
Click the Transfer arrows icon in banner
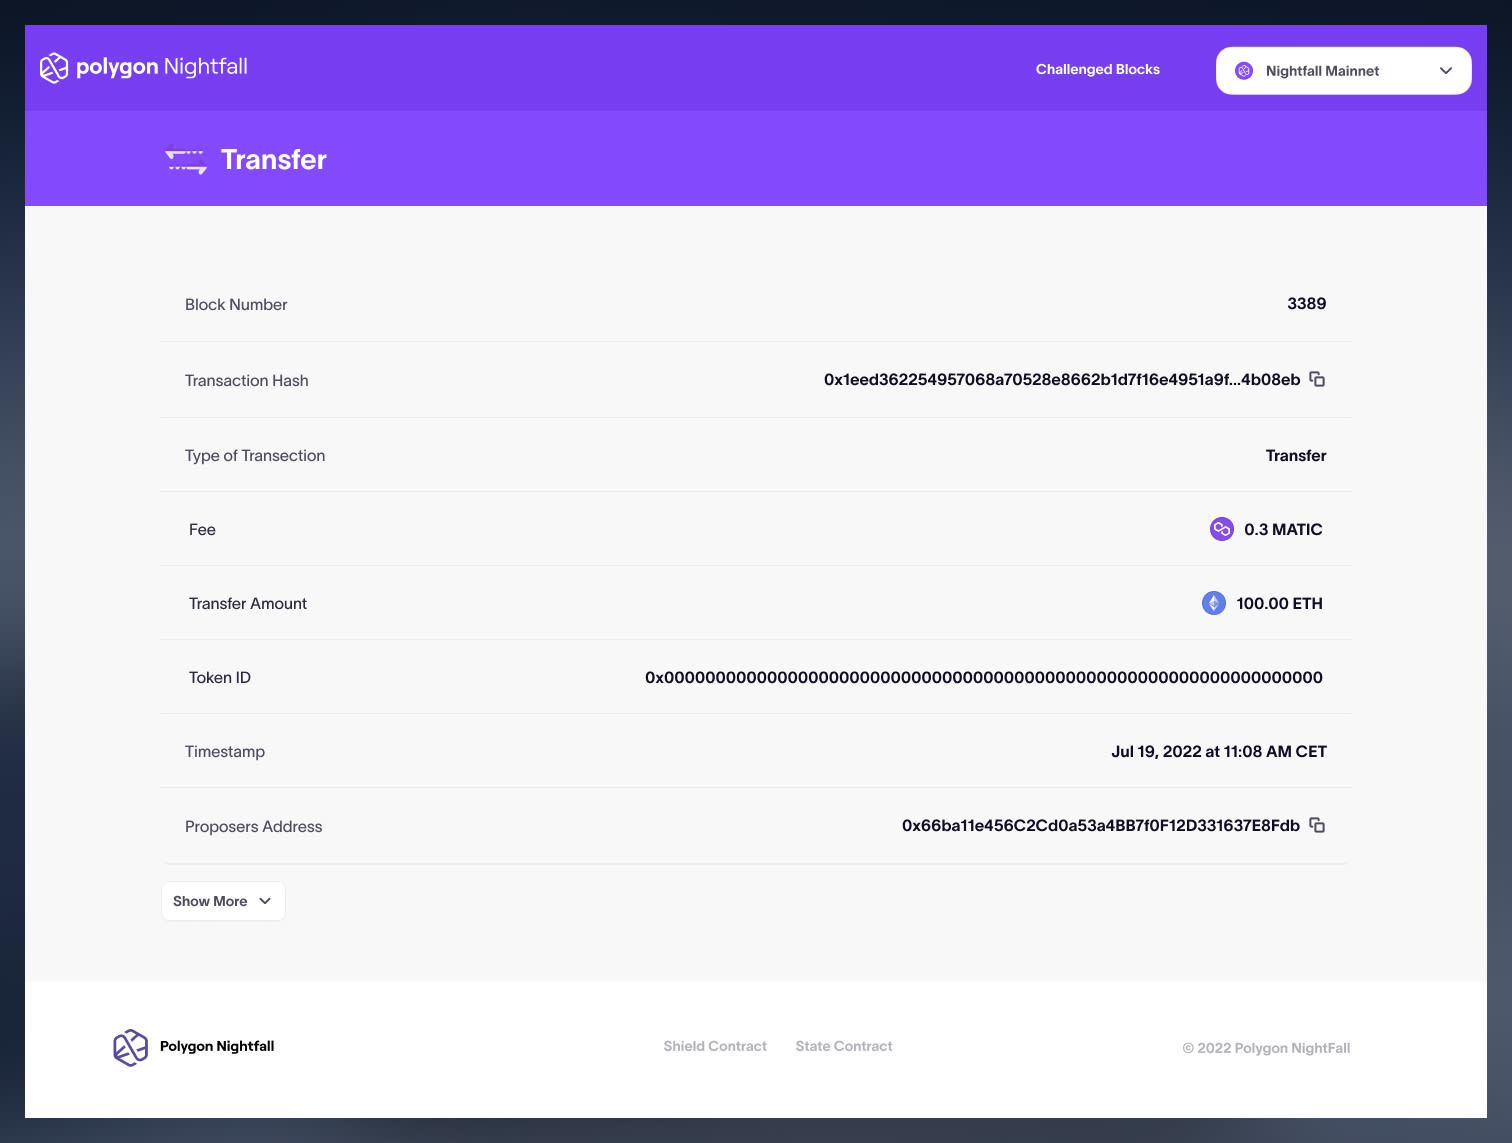coord(186,161)
